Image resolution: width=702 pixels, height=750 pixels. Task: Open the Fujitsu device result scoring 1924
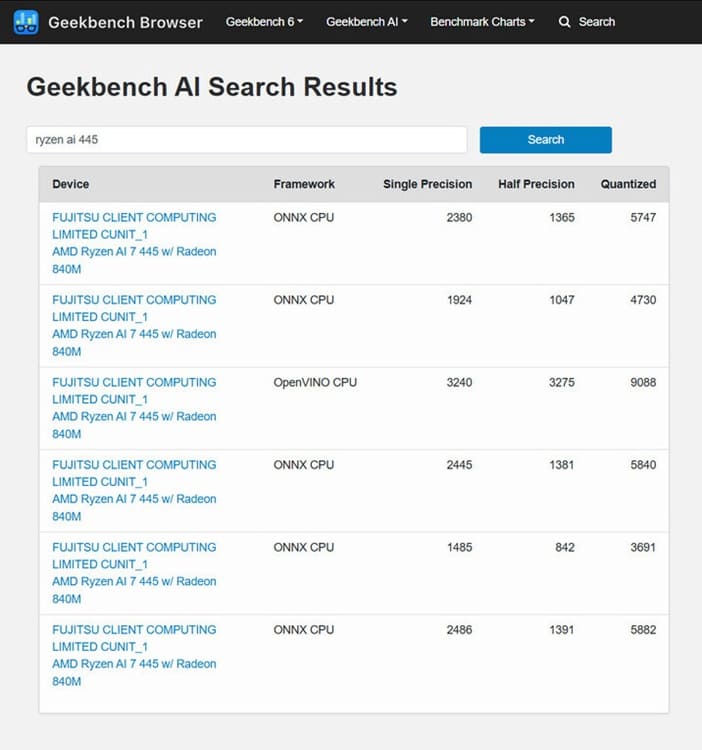tap(134, 316)
